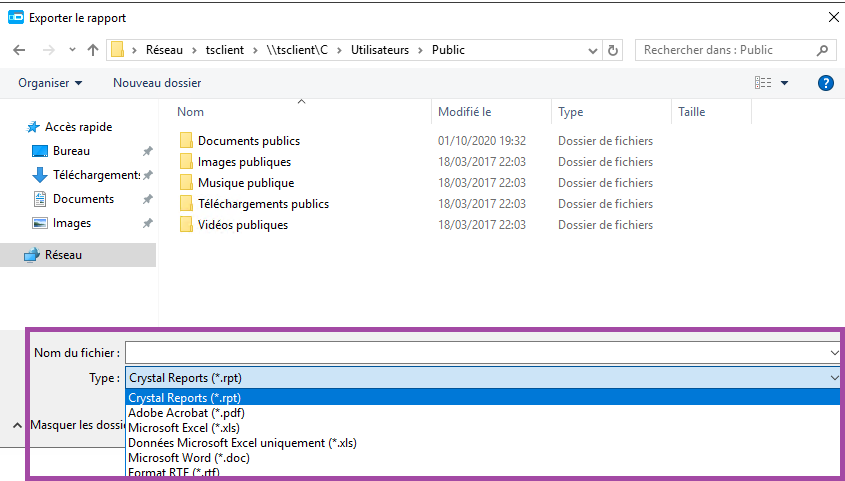Change the view layout icon
845x481 pixels.
(763, 83)
